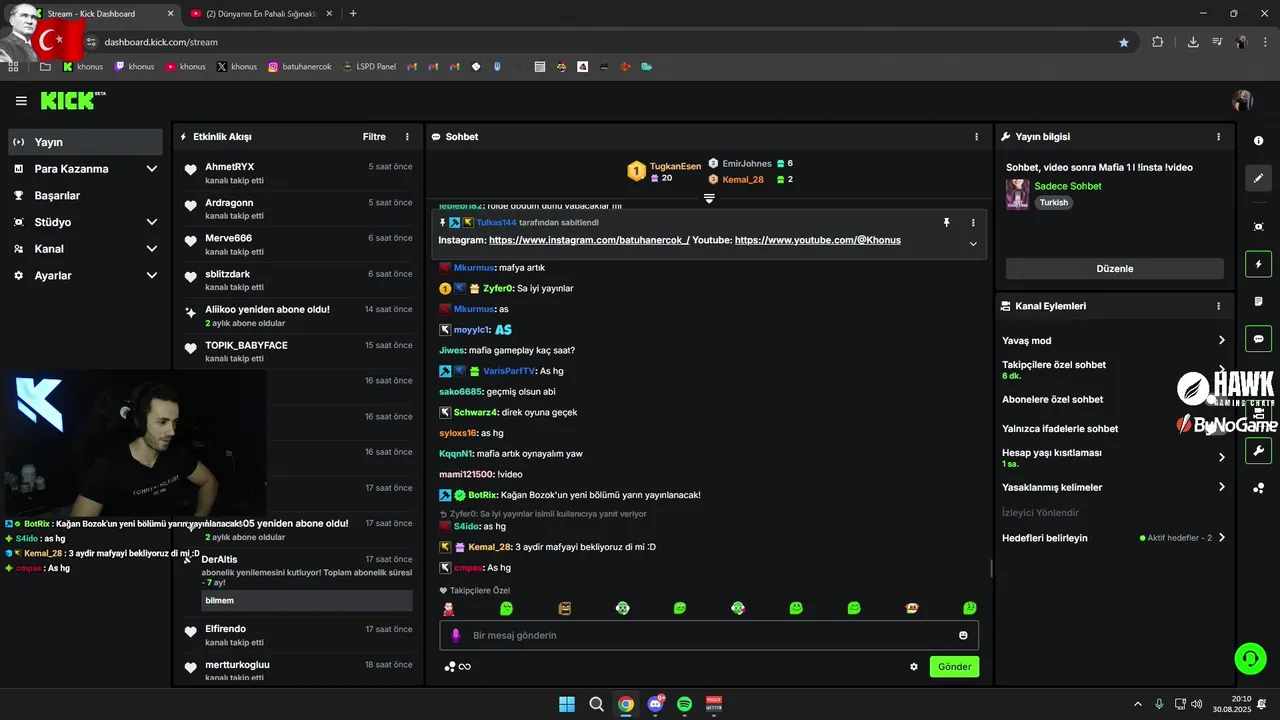1280x720 pixels.
Task: Click the chat scrollbar
Action: click(x=991, y=568)
